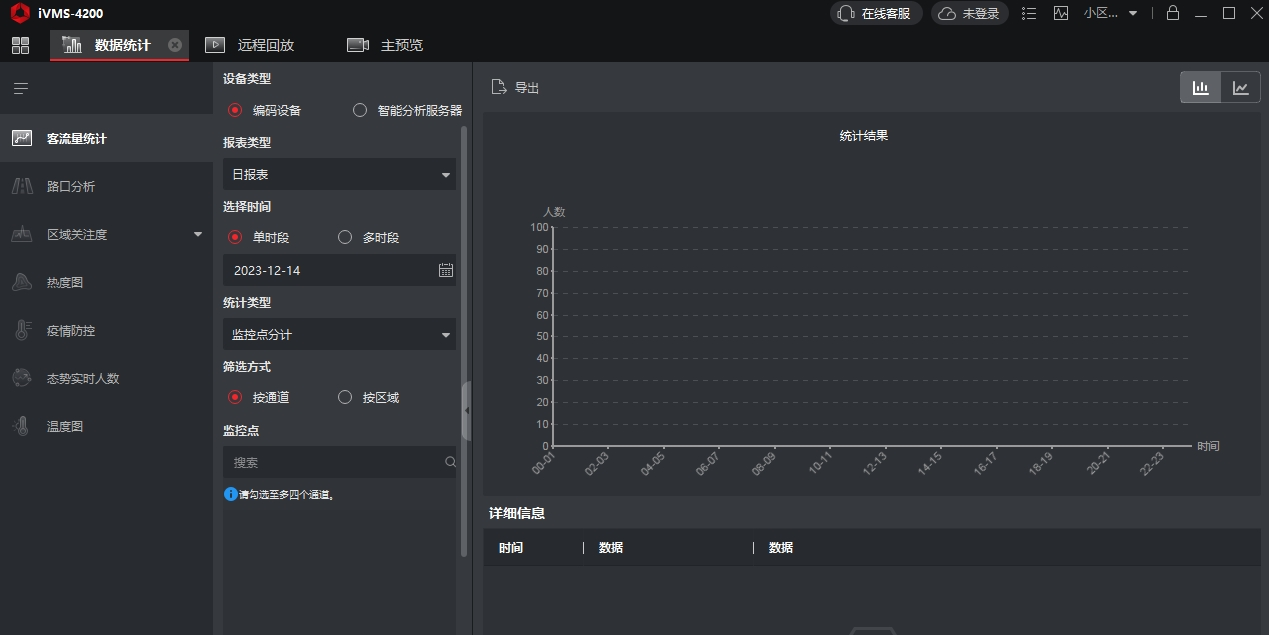The width and height of the screenshot is (1269, 635).
Task: Switch to bar chart view
Action: point(1200,87)
